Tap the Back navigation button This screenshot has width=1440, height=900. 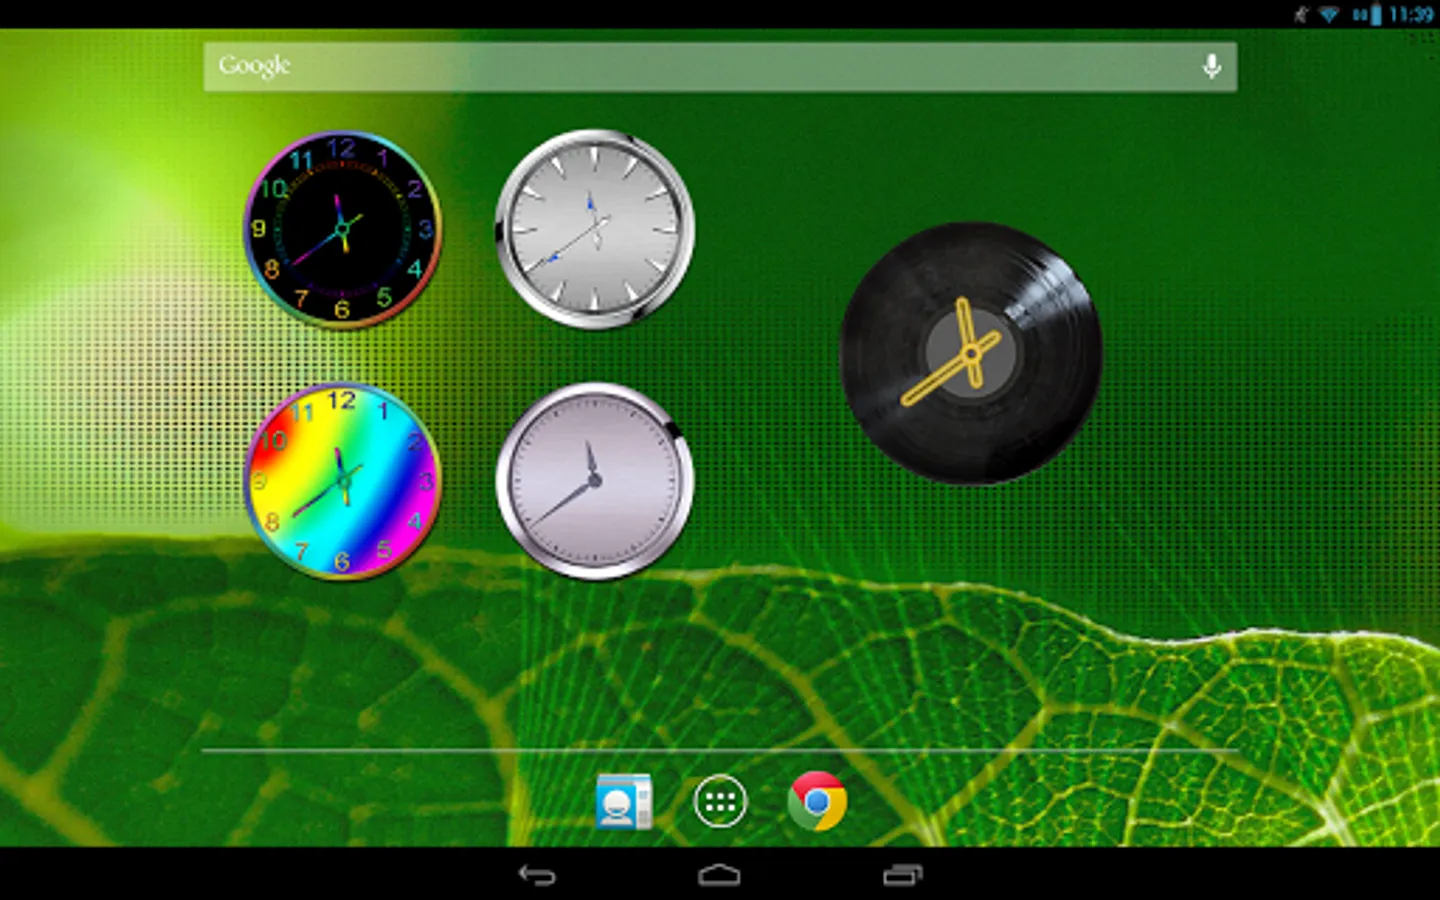[537, 875]
